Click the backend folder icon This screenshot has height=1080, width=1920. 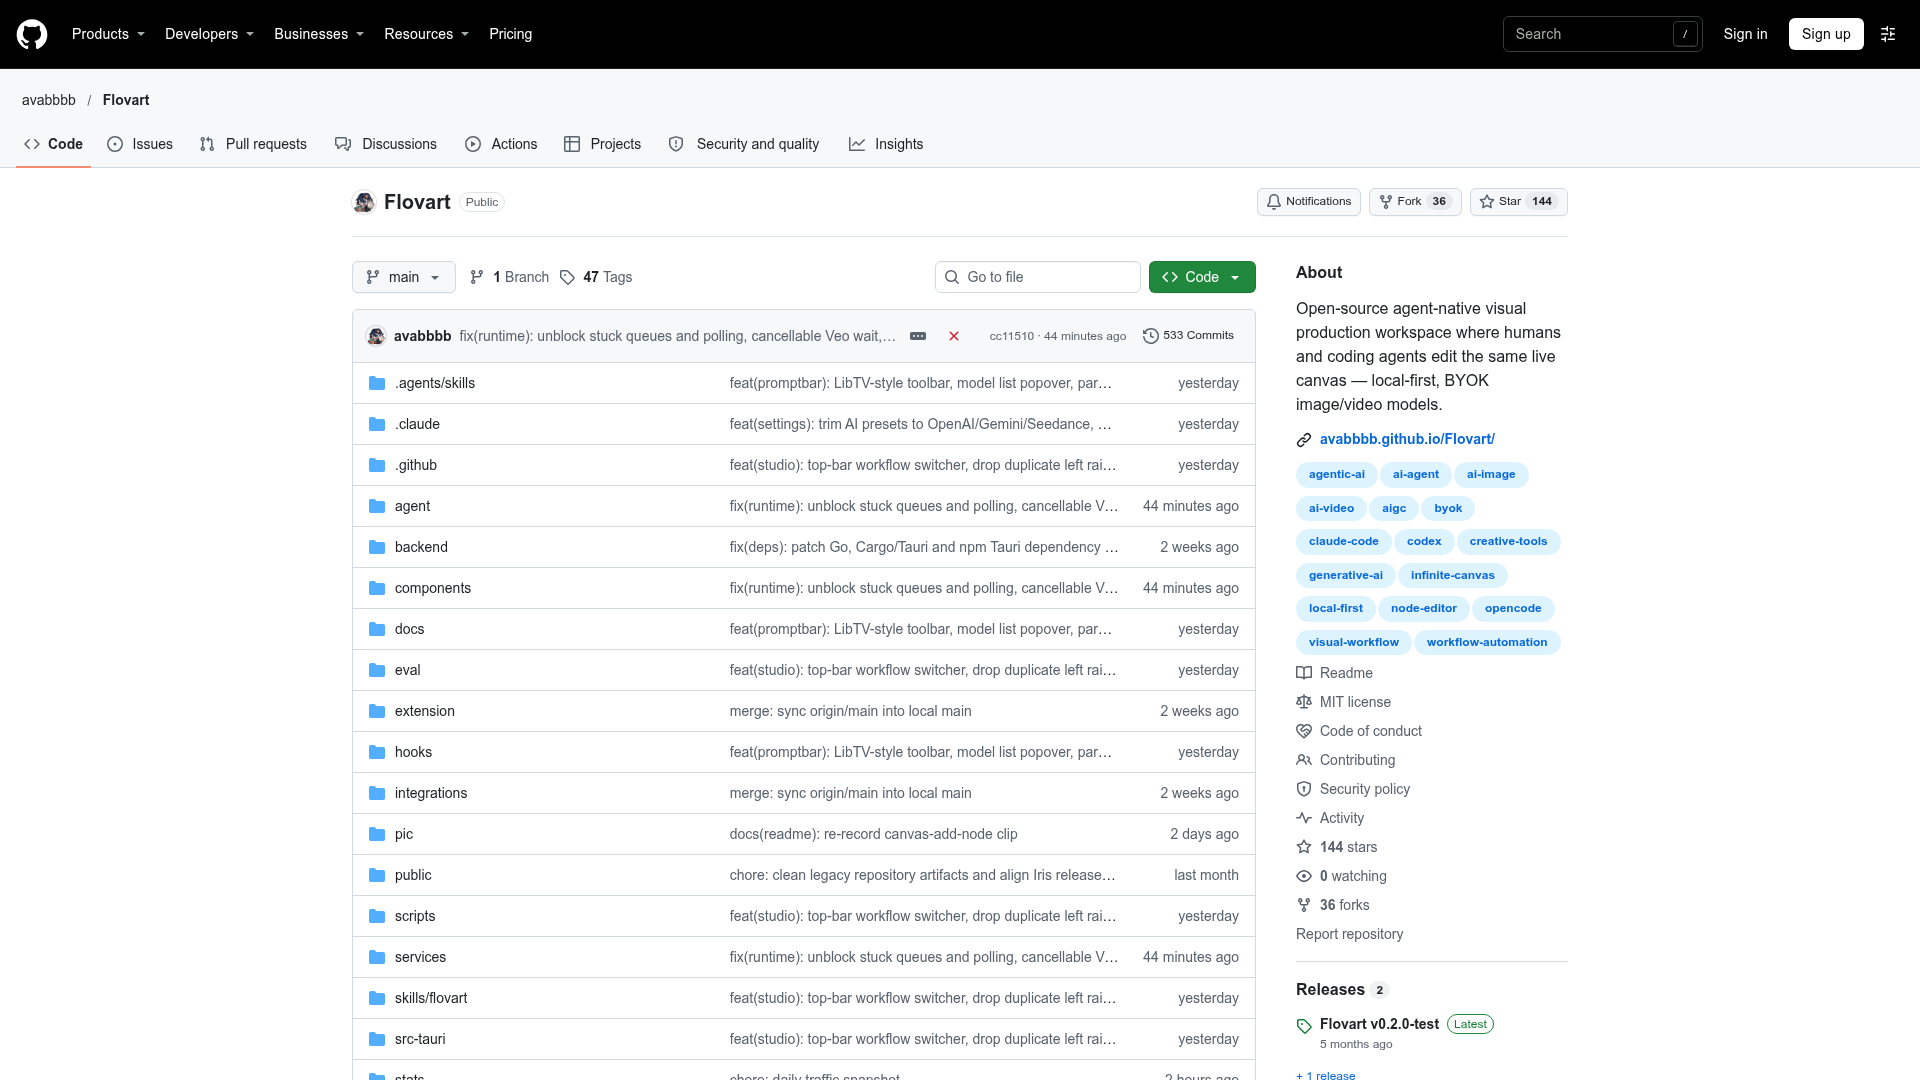tap(377, 547)
